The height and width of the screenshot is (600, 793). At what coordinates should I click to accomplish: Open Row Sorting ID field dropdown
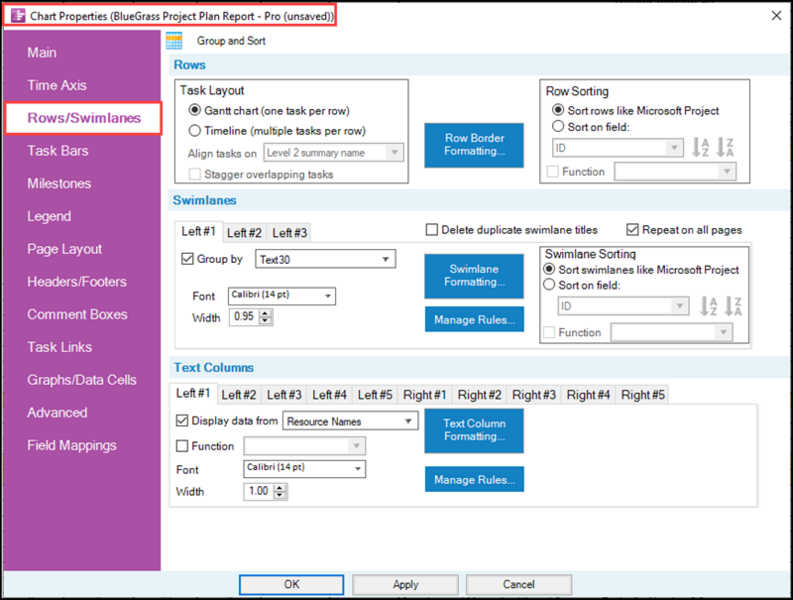click(618, 148)
